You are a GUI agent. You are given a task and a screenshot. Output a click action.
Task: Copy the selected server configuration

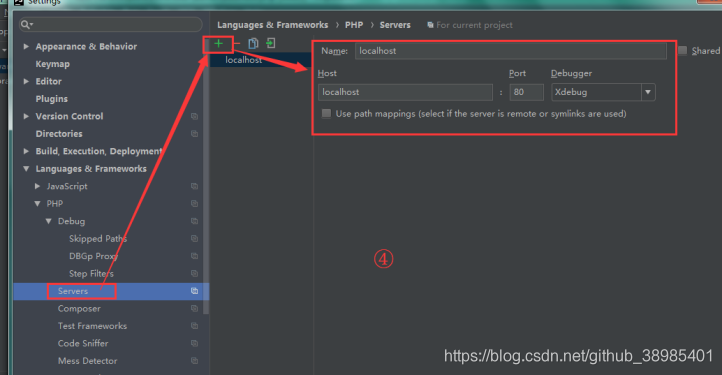tap(253, 43)
